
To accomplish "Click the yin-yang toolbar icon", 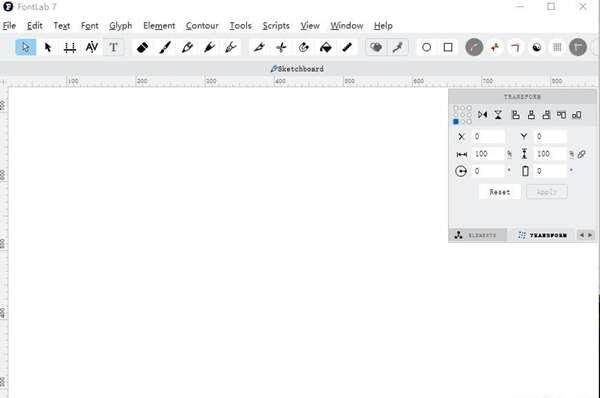I will tap(537, 47).
